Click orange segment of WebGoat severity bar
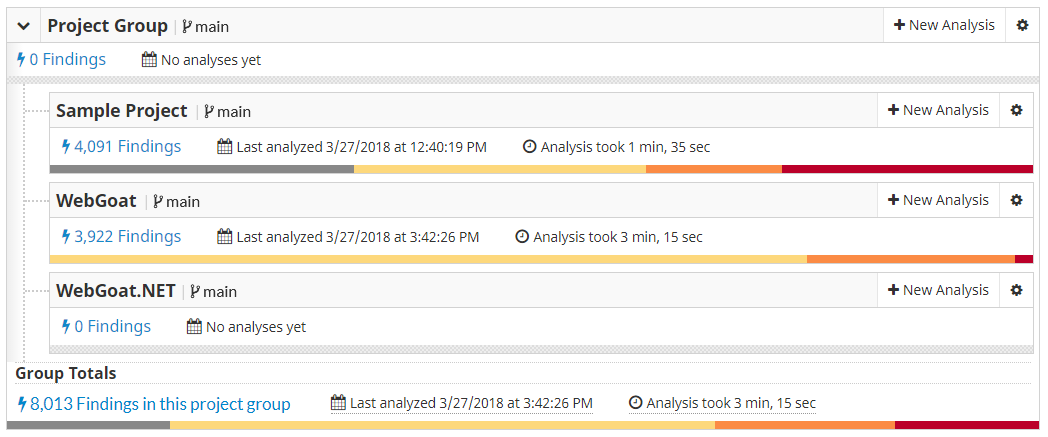This screenshot has height=437, width=1048. click(911, 259)
